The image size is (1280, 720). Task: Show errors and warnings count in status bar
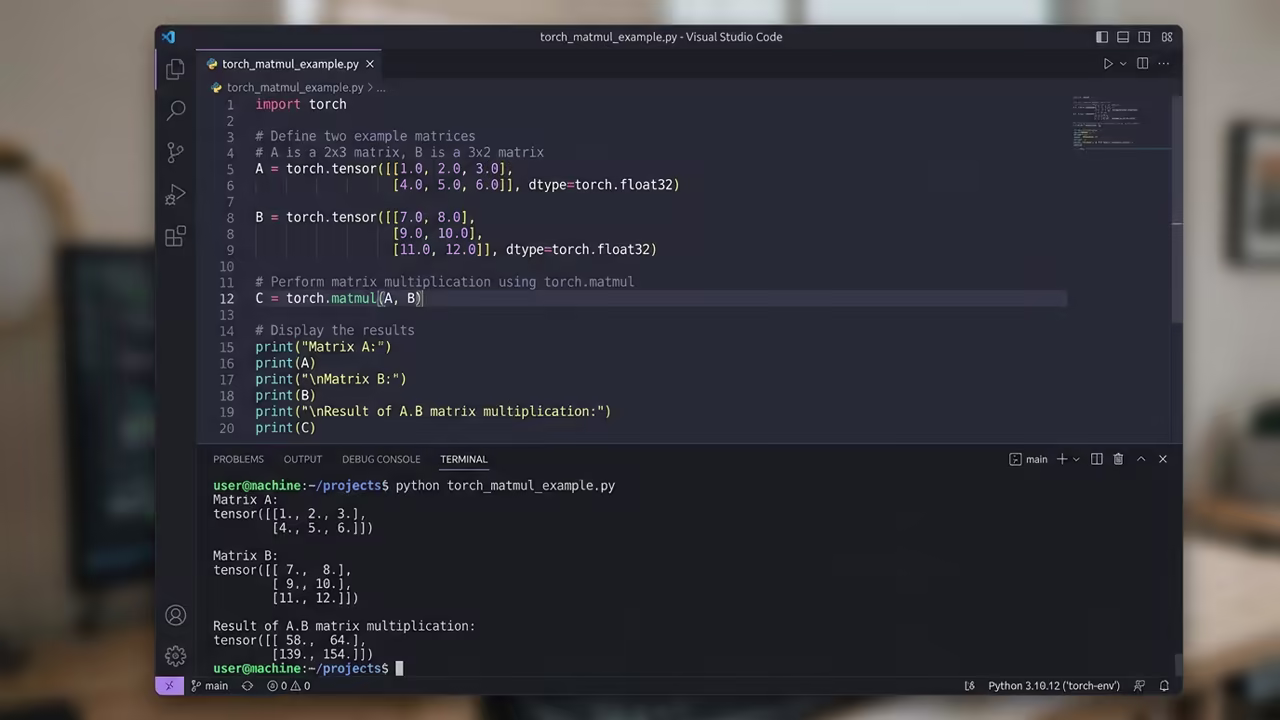[x=288, y=686]
